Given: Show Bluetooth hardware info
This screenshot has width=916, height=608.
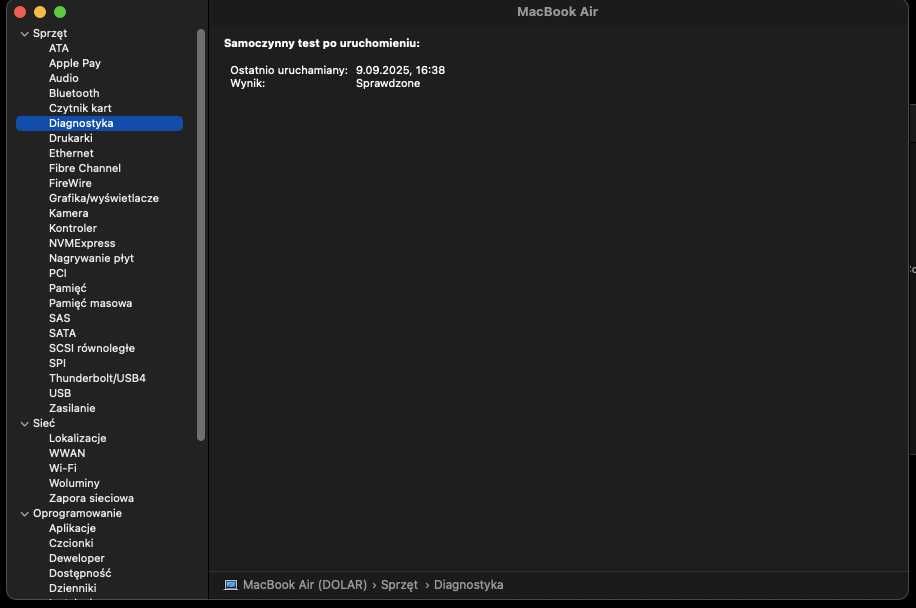Looking at the screenshot, I should click(74, 93).
